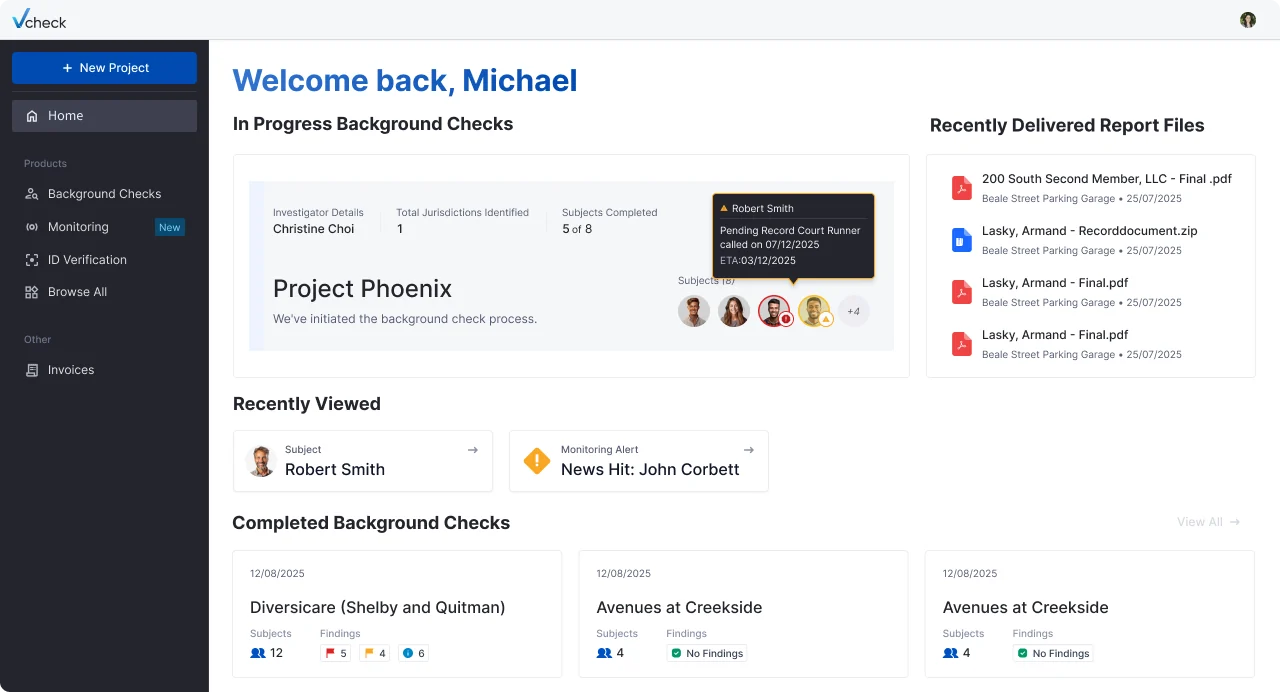
Task: Click the Monitoring radar icon
Action: click(x=32, y=227)
